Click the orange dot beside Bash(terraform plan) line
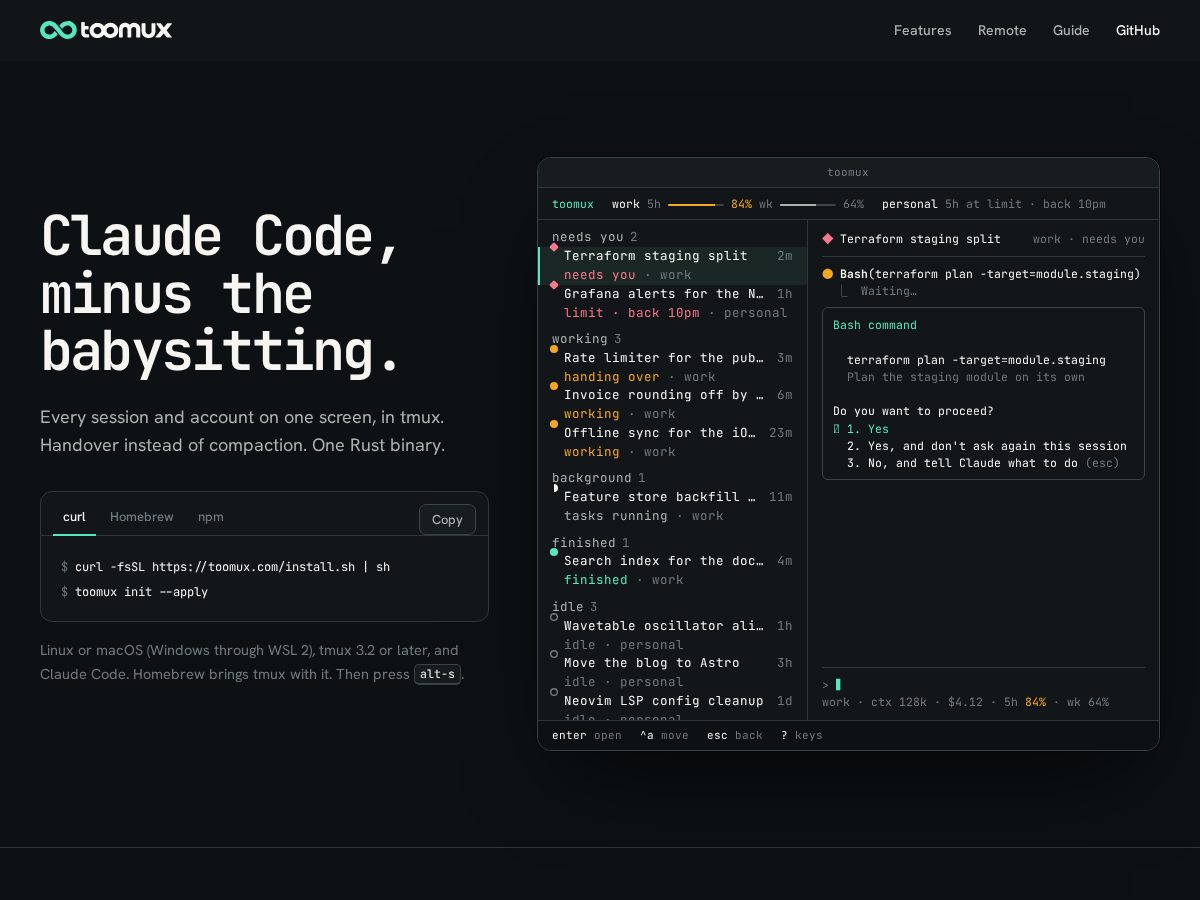 [x=827, y=274]
